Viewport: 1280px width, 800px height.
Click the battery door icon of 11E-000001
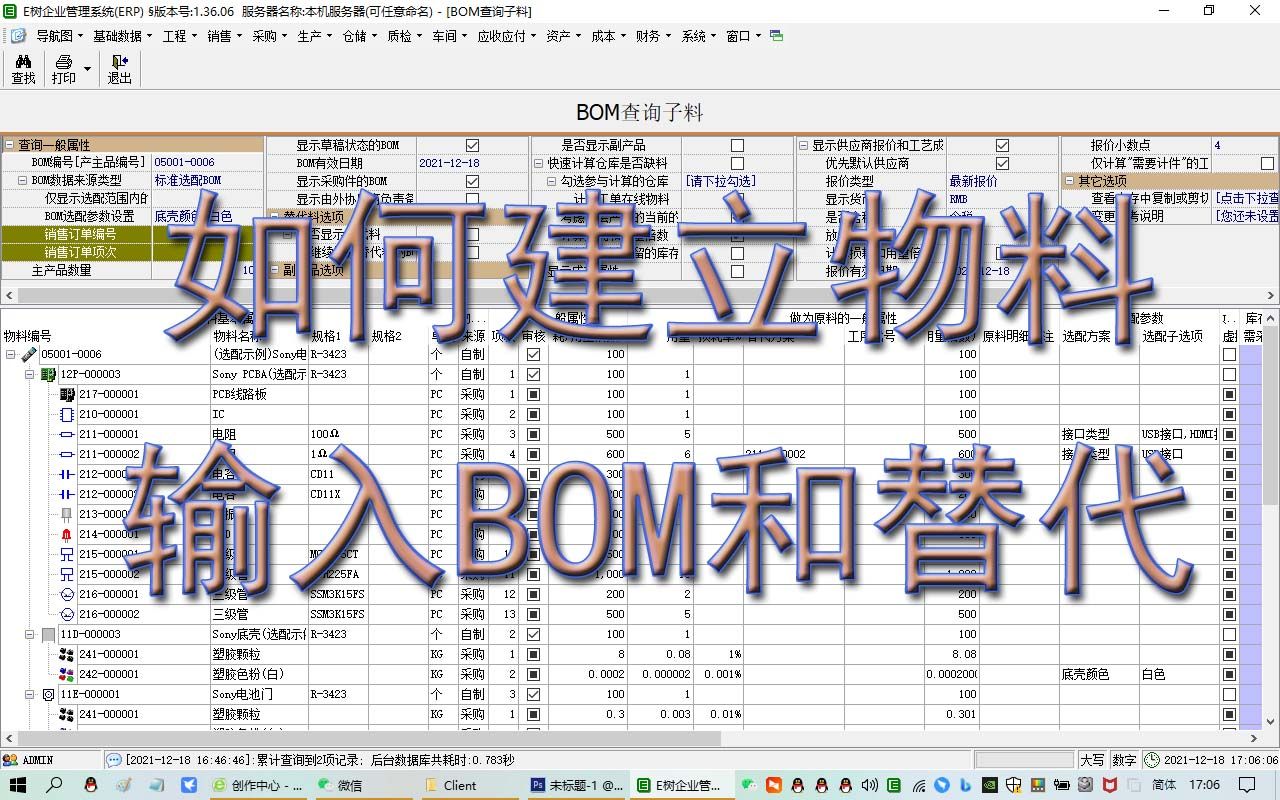(48, 694)
